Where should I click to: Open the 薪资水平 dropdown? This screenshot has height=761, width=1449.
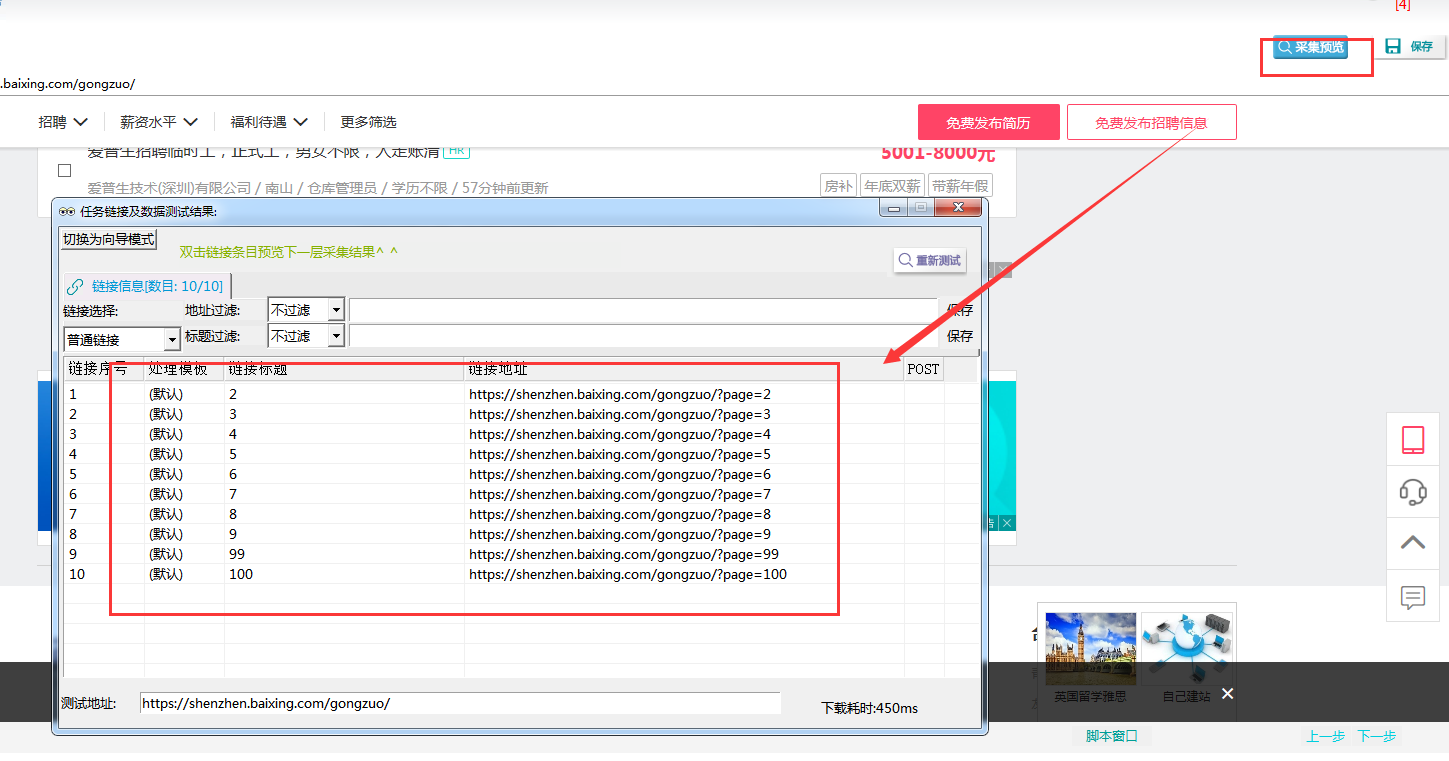(x=158, y=122)
